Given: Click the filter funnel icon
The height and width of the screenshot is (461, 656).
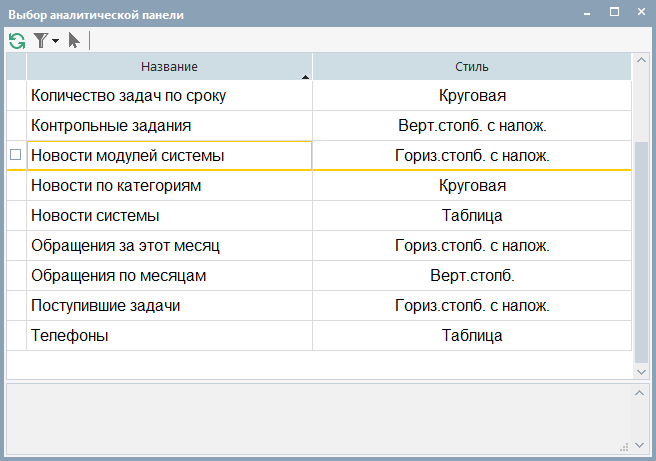Looking at the screenshot, I should (41, 41).
